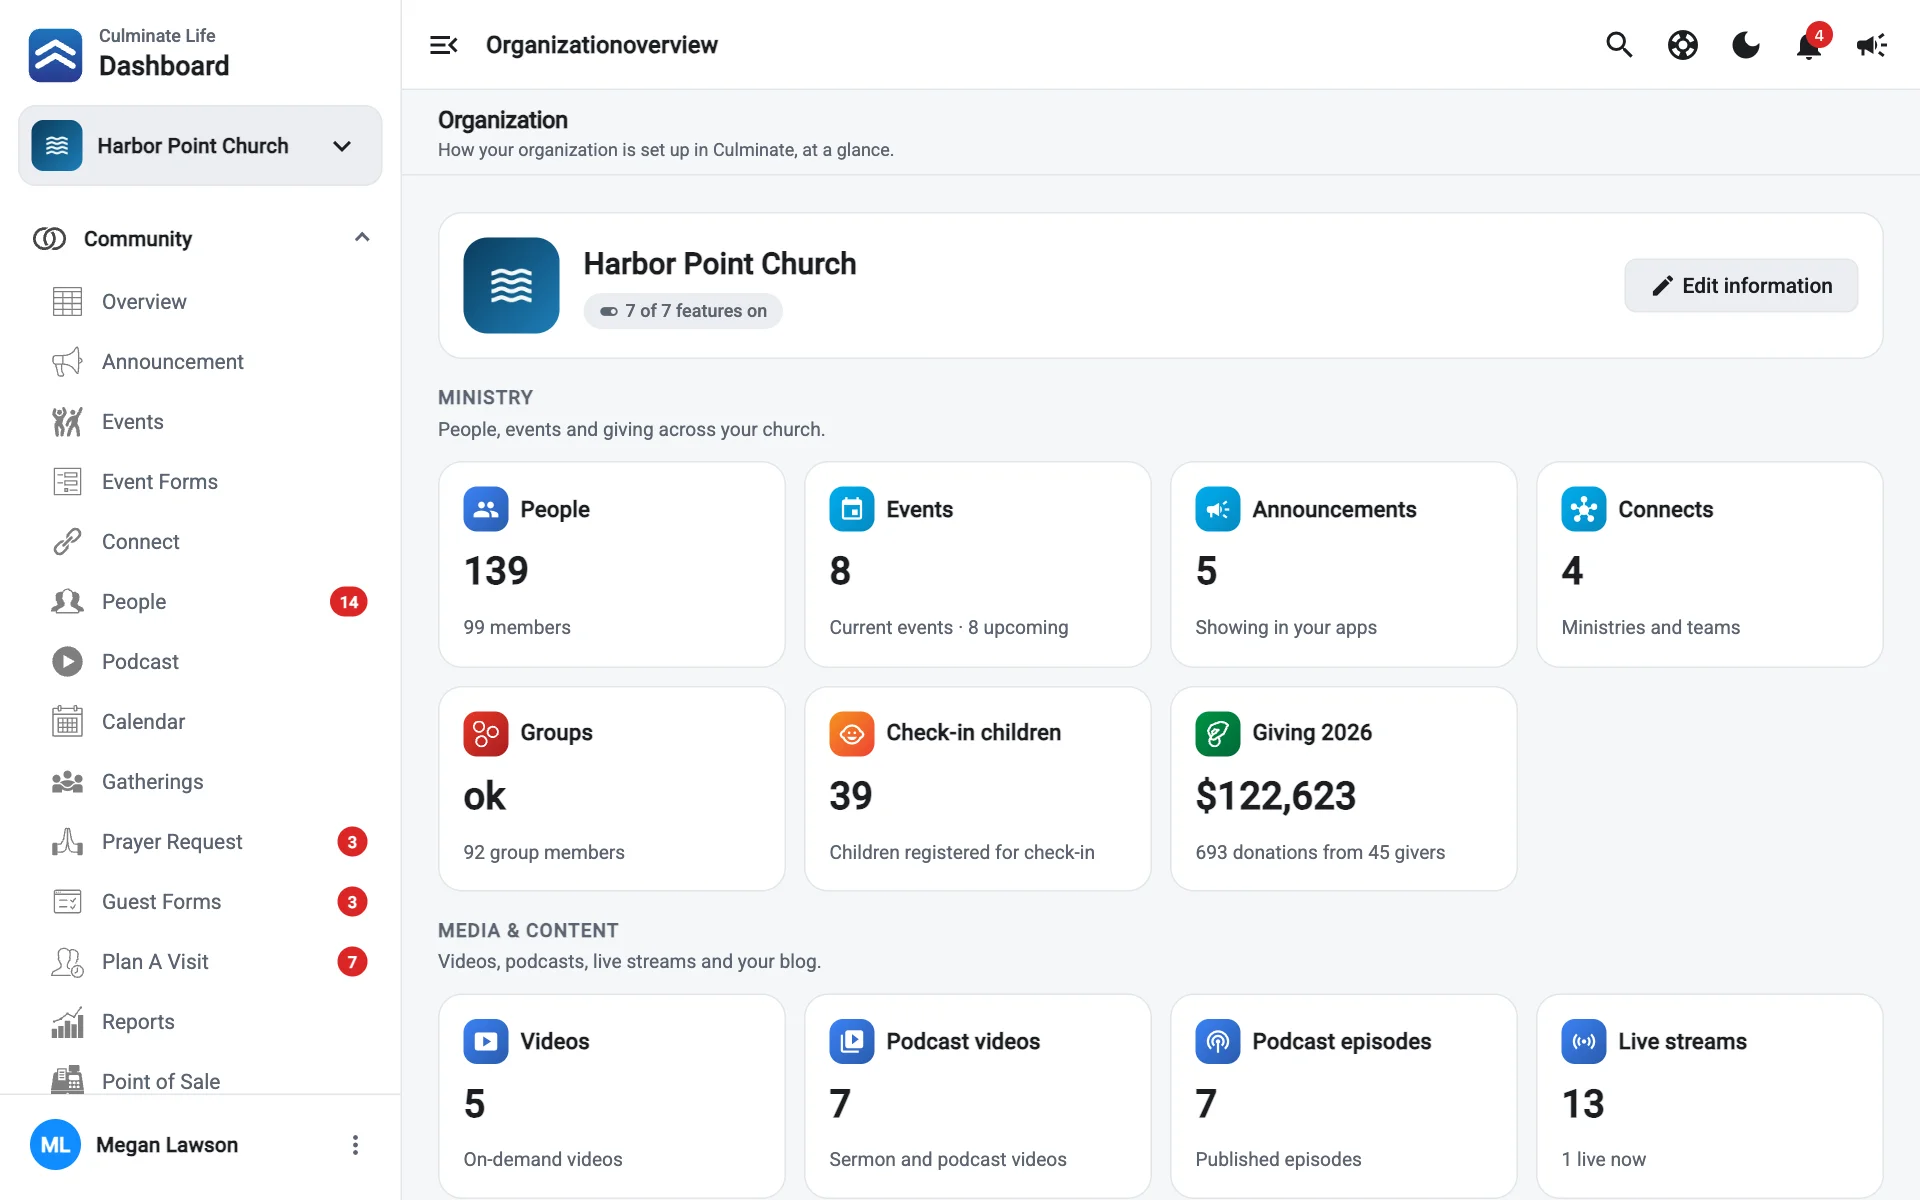The height and width of the screenshot is (1200, 1920).
Task: Click the Harbor Point Church wave logo card
Action: click(511, 285)
